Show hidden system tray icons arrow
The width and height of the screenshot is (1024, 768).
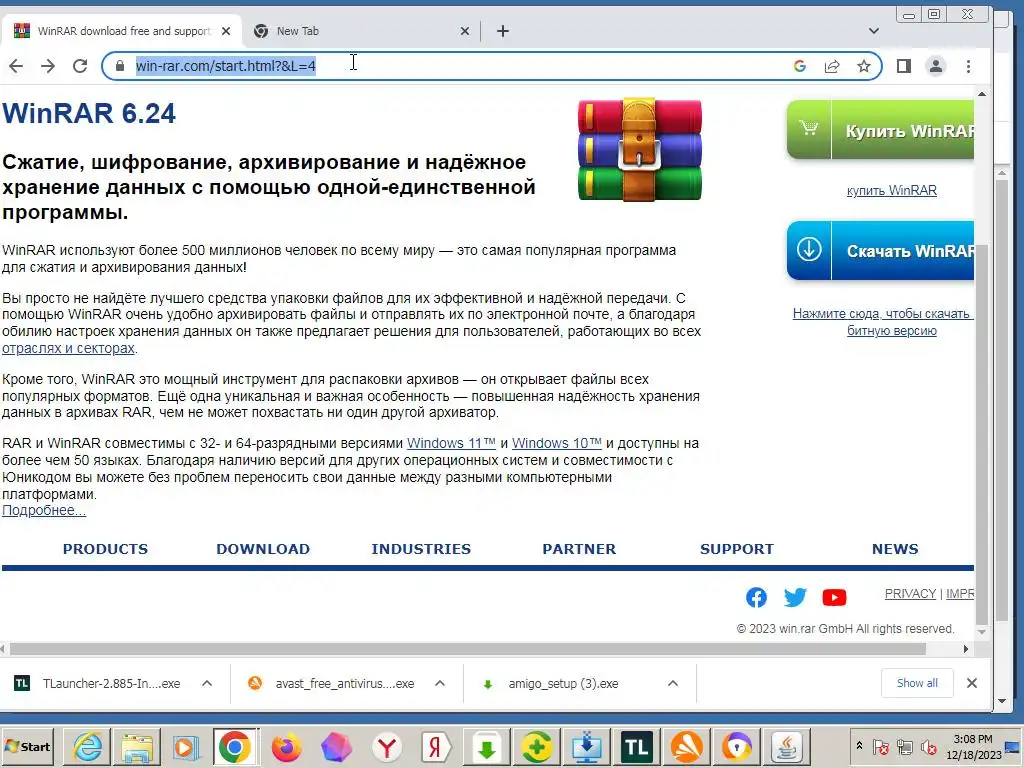click(x=859, y=746)
